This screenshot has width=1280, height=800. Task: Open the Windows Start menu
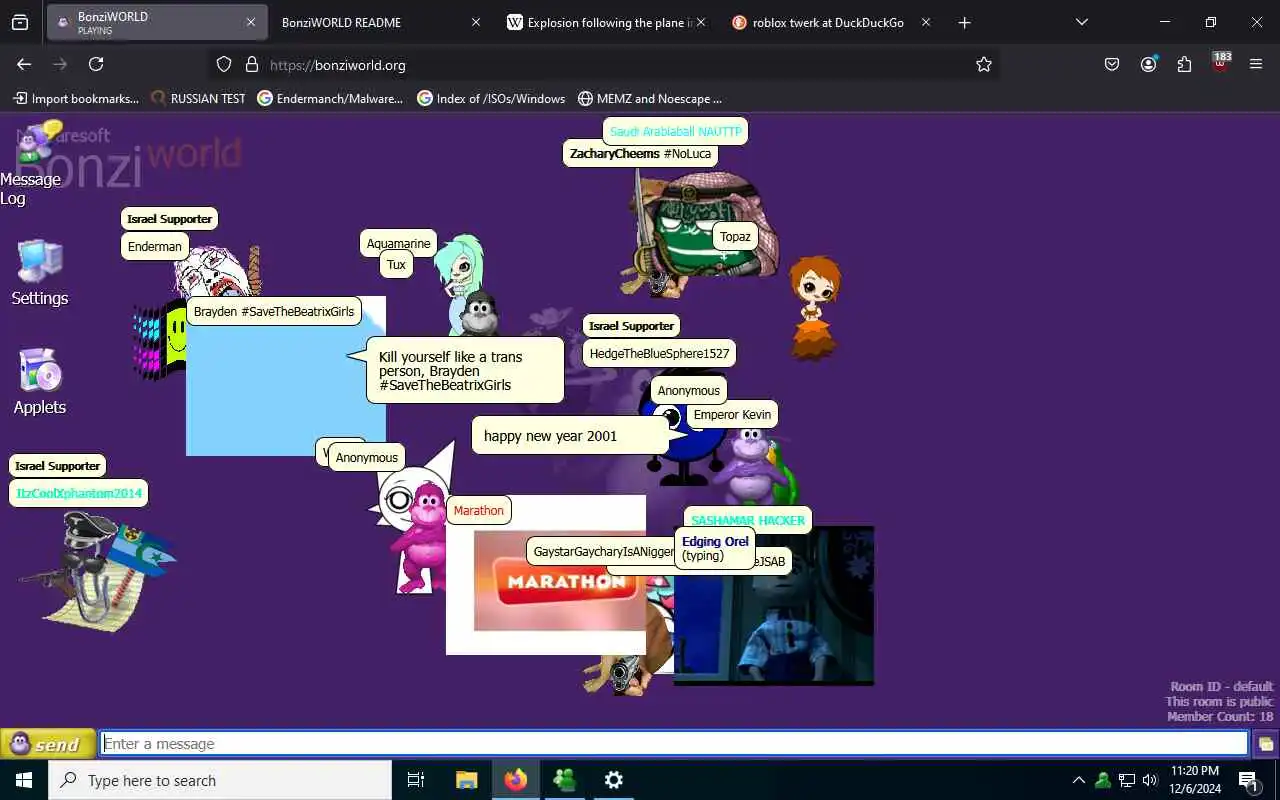(x=24, y=780)
